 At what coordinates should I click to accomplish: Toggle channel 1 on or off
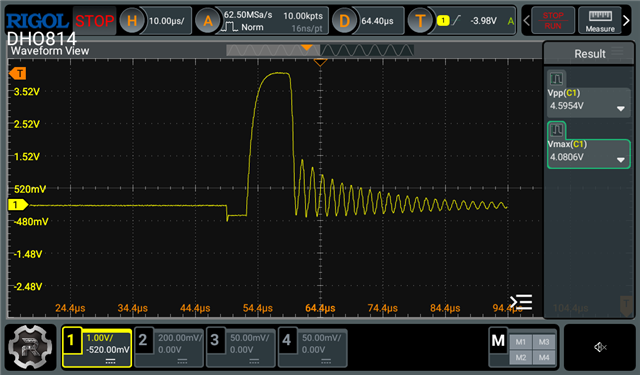click(x=97, y=348)
